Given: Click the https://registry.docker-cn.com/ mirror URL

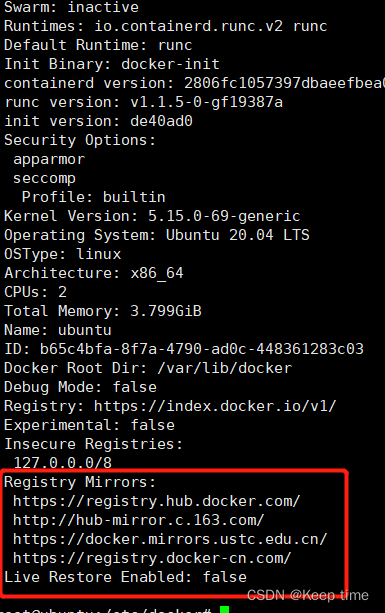Looking at the screenshot, I should click(x=152, y=558).
